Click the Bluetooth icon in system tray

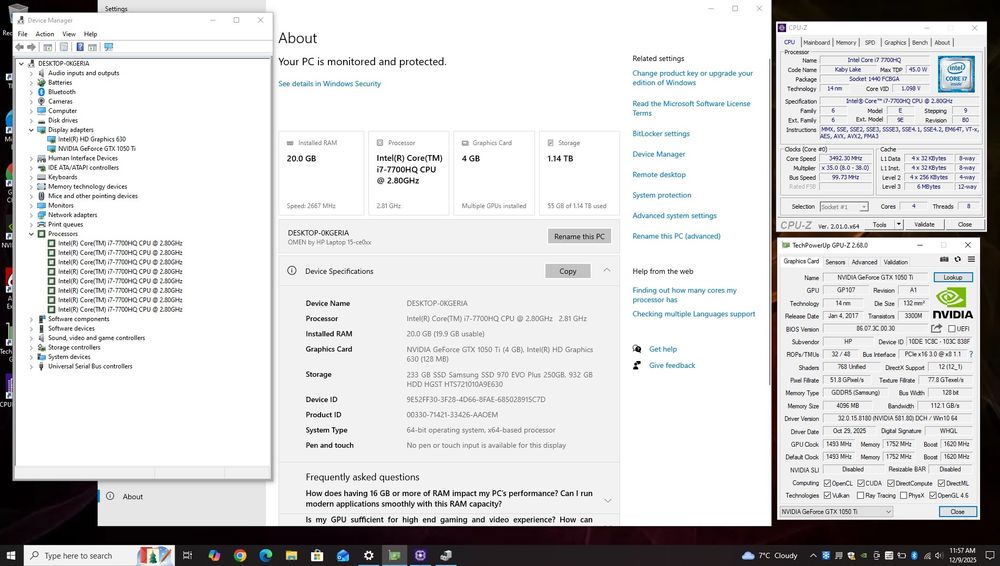coord(914,556)
